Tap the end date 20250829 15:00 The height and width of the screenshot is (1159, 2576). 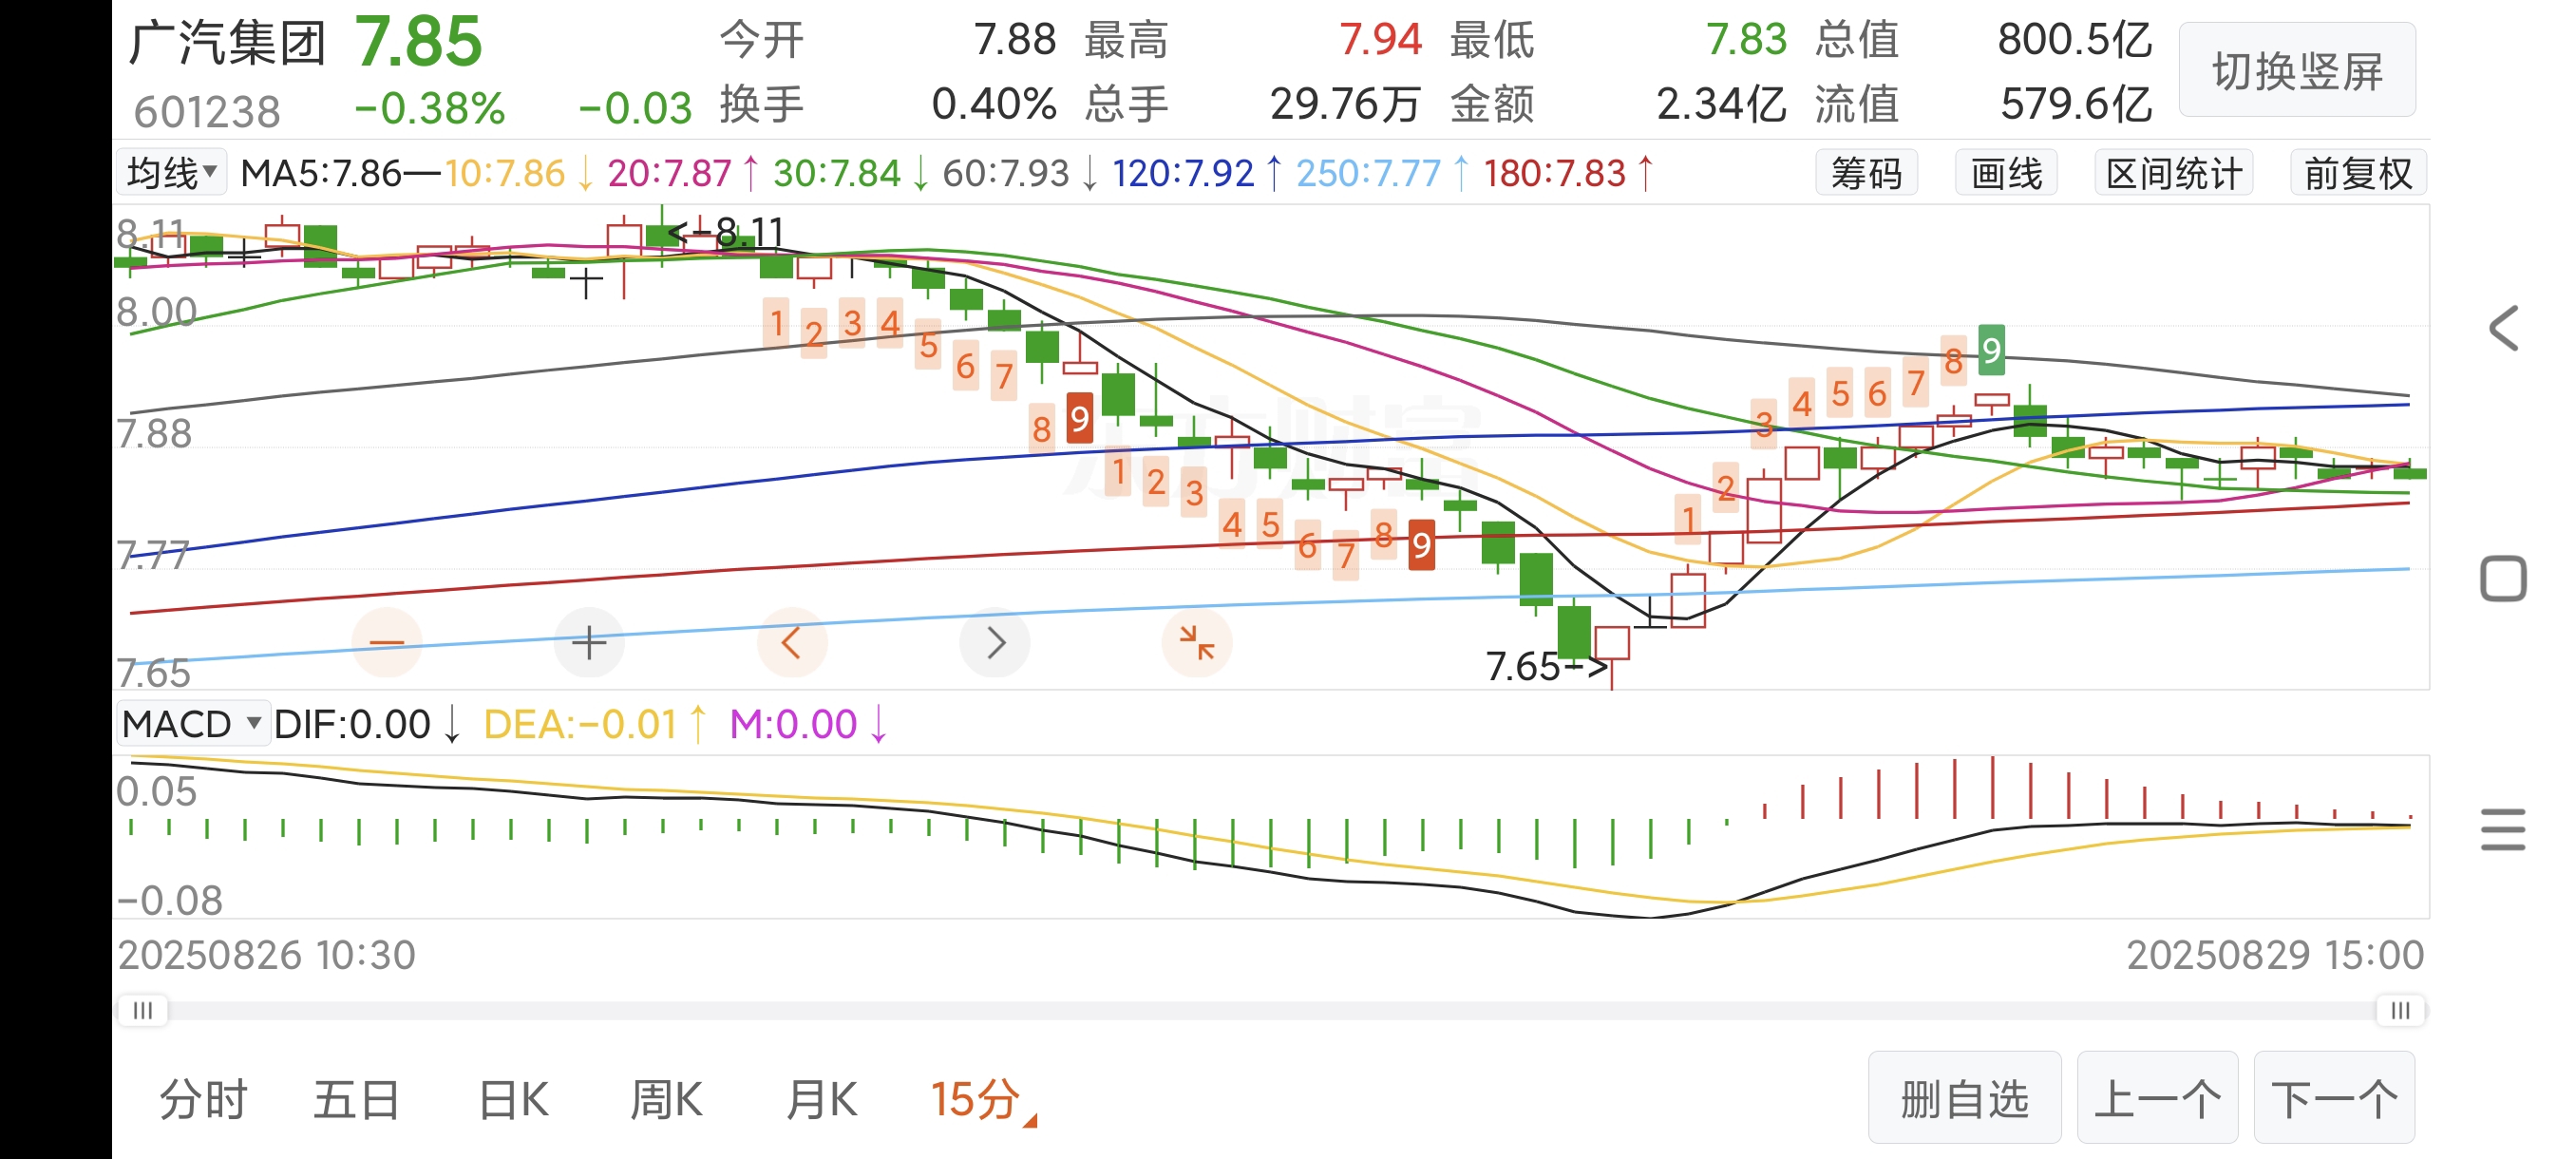(2275, 954)
